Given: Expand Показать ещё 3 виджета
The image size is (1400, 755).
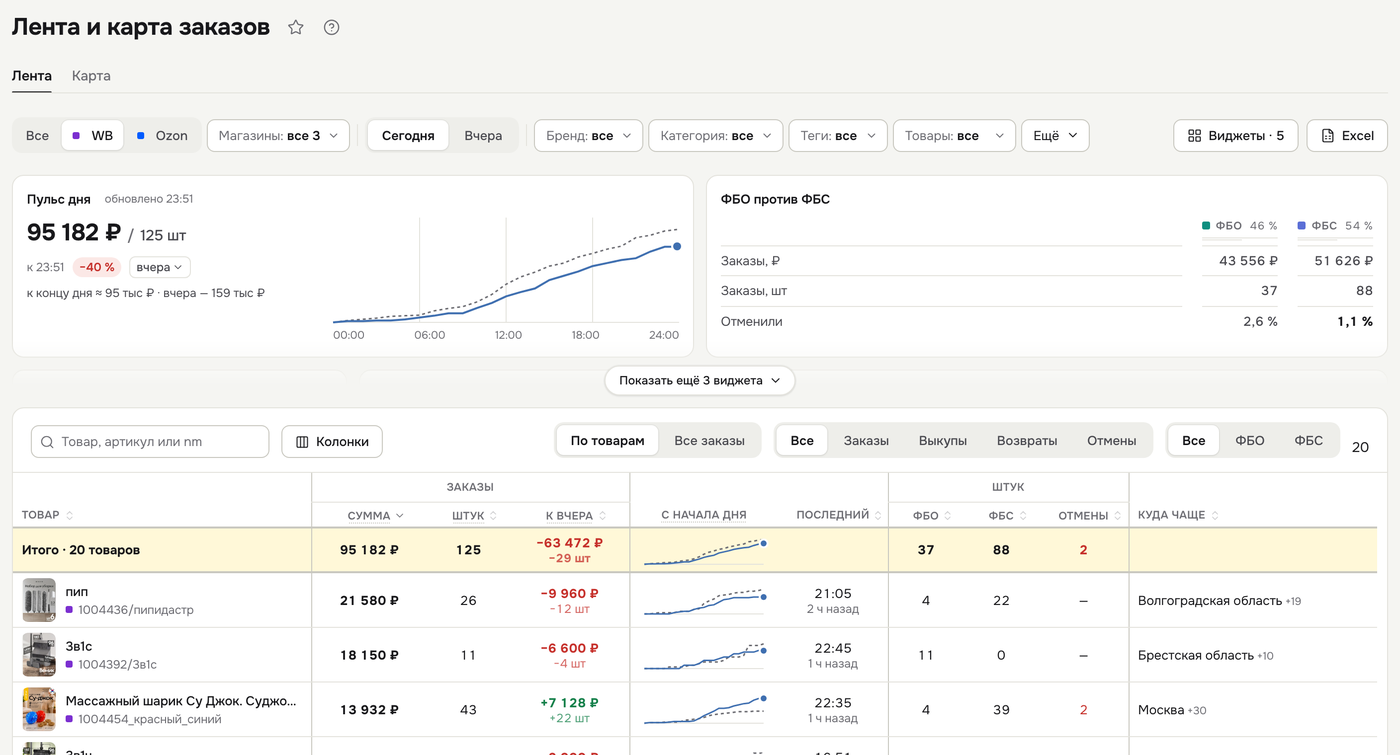Looking at the screenshot, I should [700, 381].
